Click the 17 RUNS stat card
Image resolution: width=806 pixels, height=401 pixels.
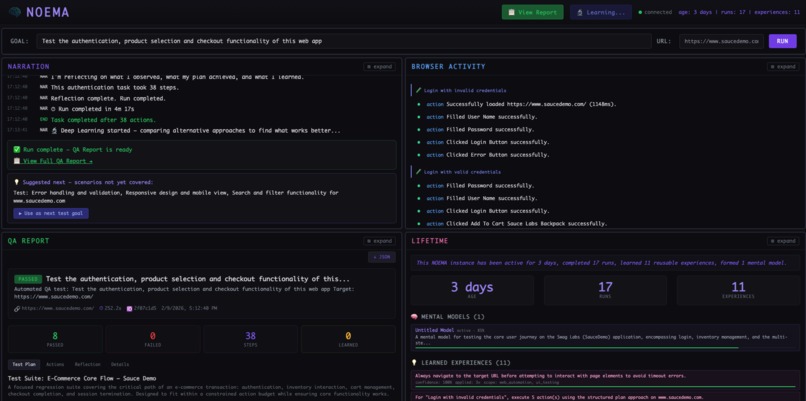(605, 290)
